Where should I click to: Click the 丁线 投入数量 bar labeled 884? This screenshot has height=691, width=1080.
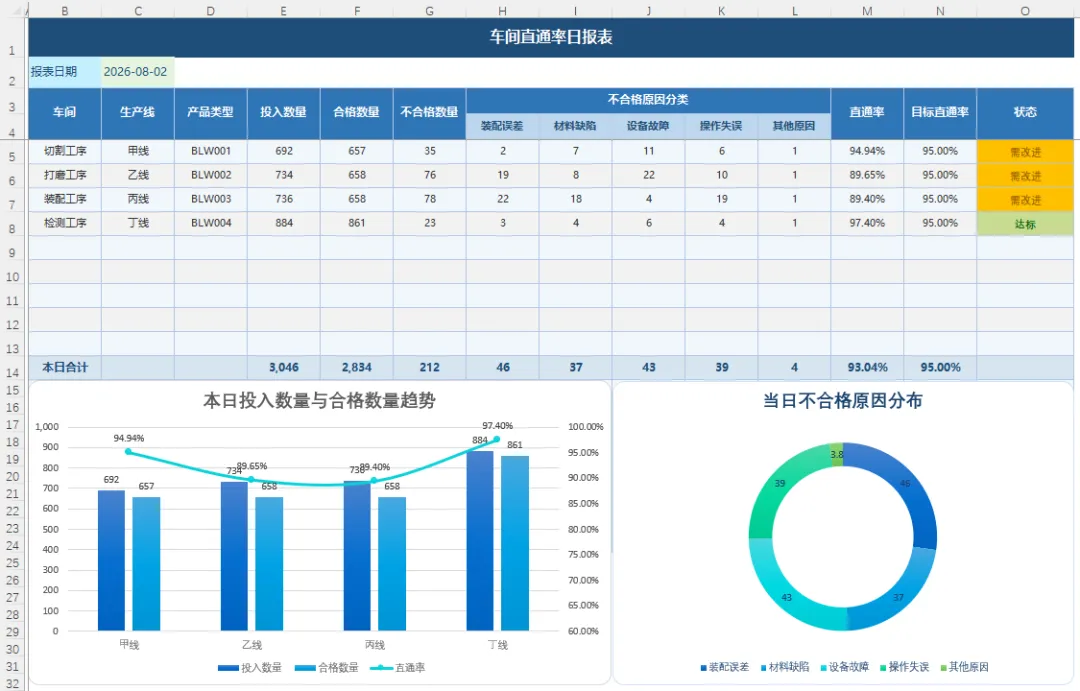pyautogui.click(x=480, y=541)
